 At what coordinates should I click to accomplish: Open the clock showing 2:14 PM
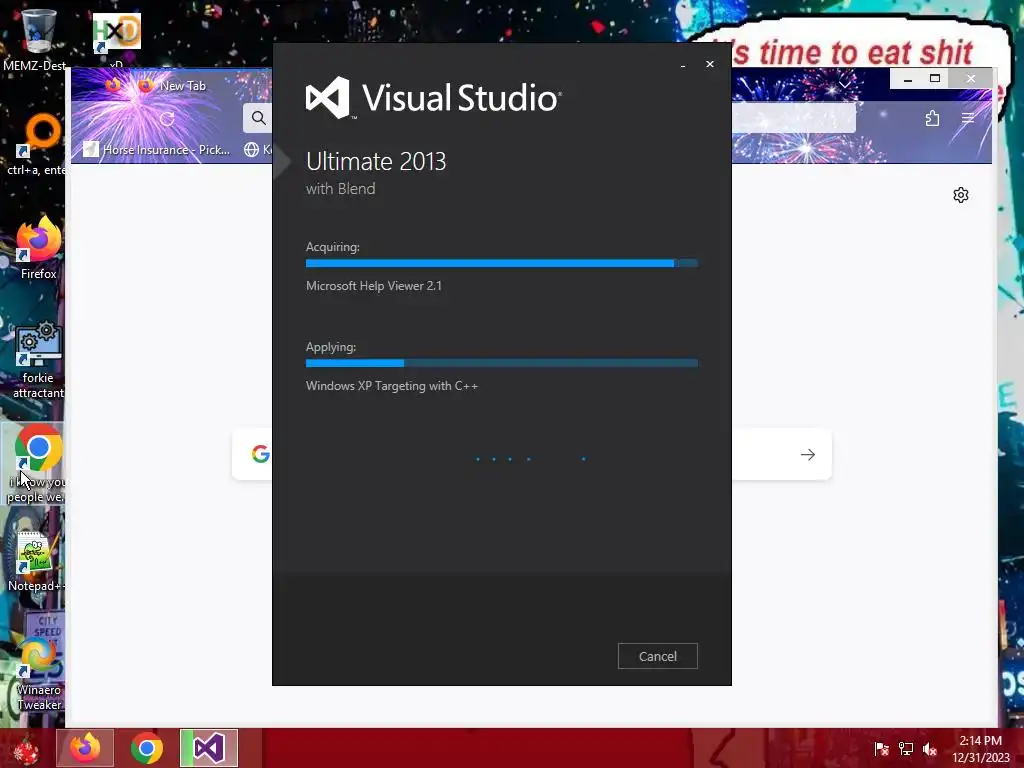(x=980, y=749)
